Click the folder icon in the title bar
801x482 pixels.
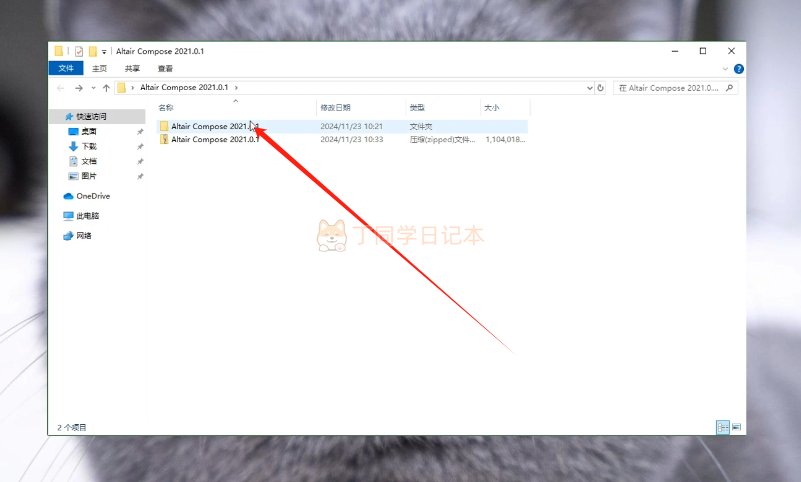pos(59,51)
